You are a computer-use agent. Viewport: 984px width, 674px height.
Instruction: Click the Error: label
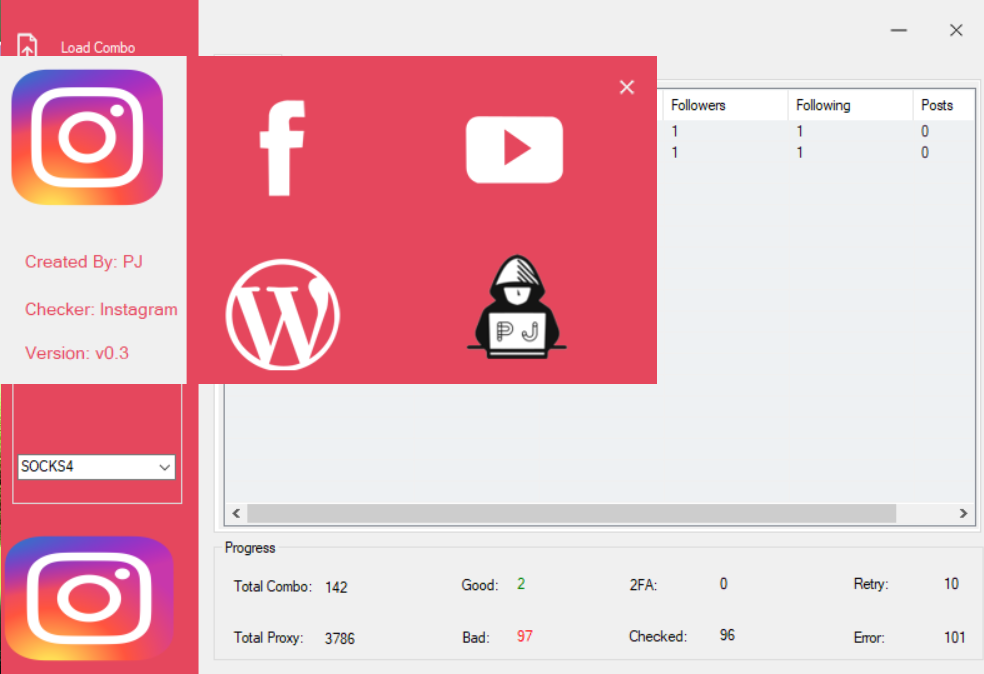click(869, 638)
